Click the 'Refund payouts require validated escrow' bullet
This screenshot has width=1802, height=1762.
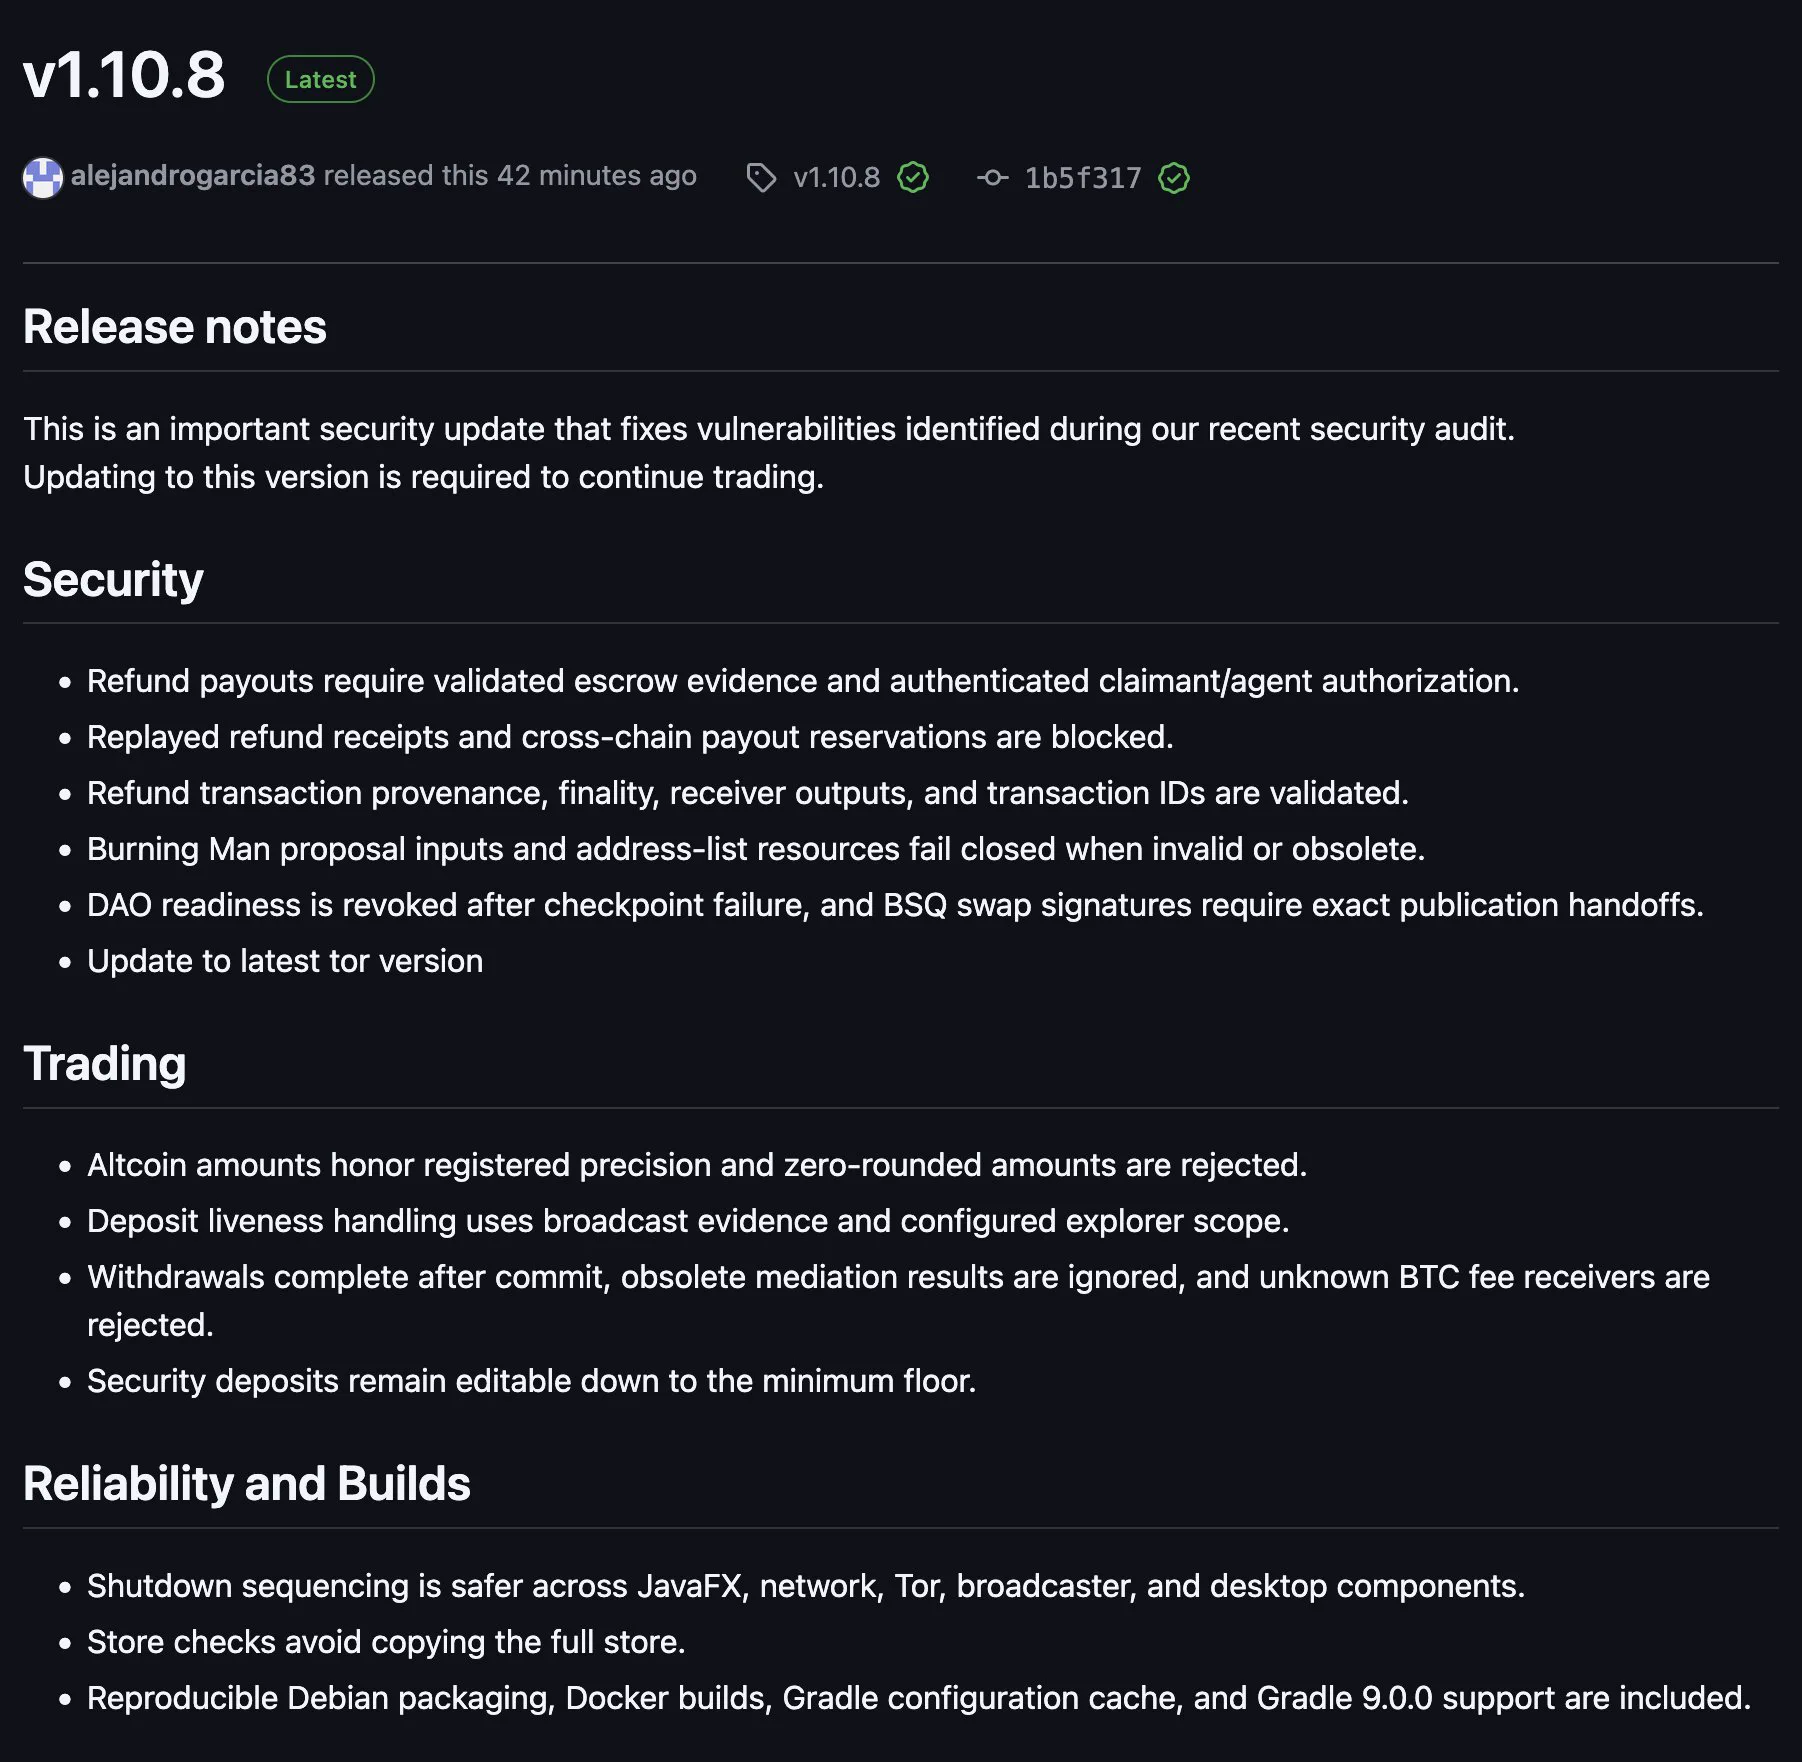pyautogui.click(x=803, y=681)
